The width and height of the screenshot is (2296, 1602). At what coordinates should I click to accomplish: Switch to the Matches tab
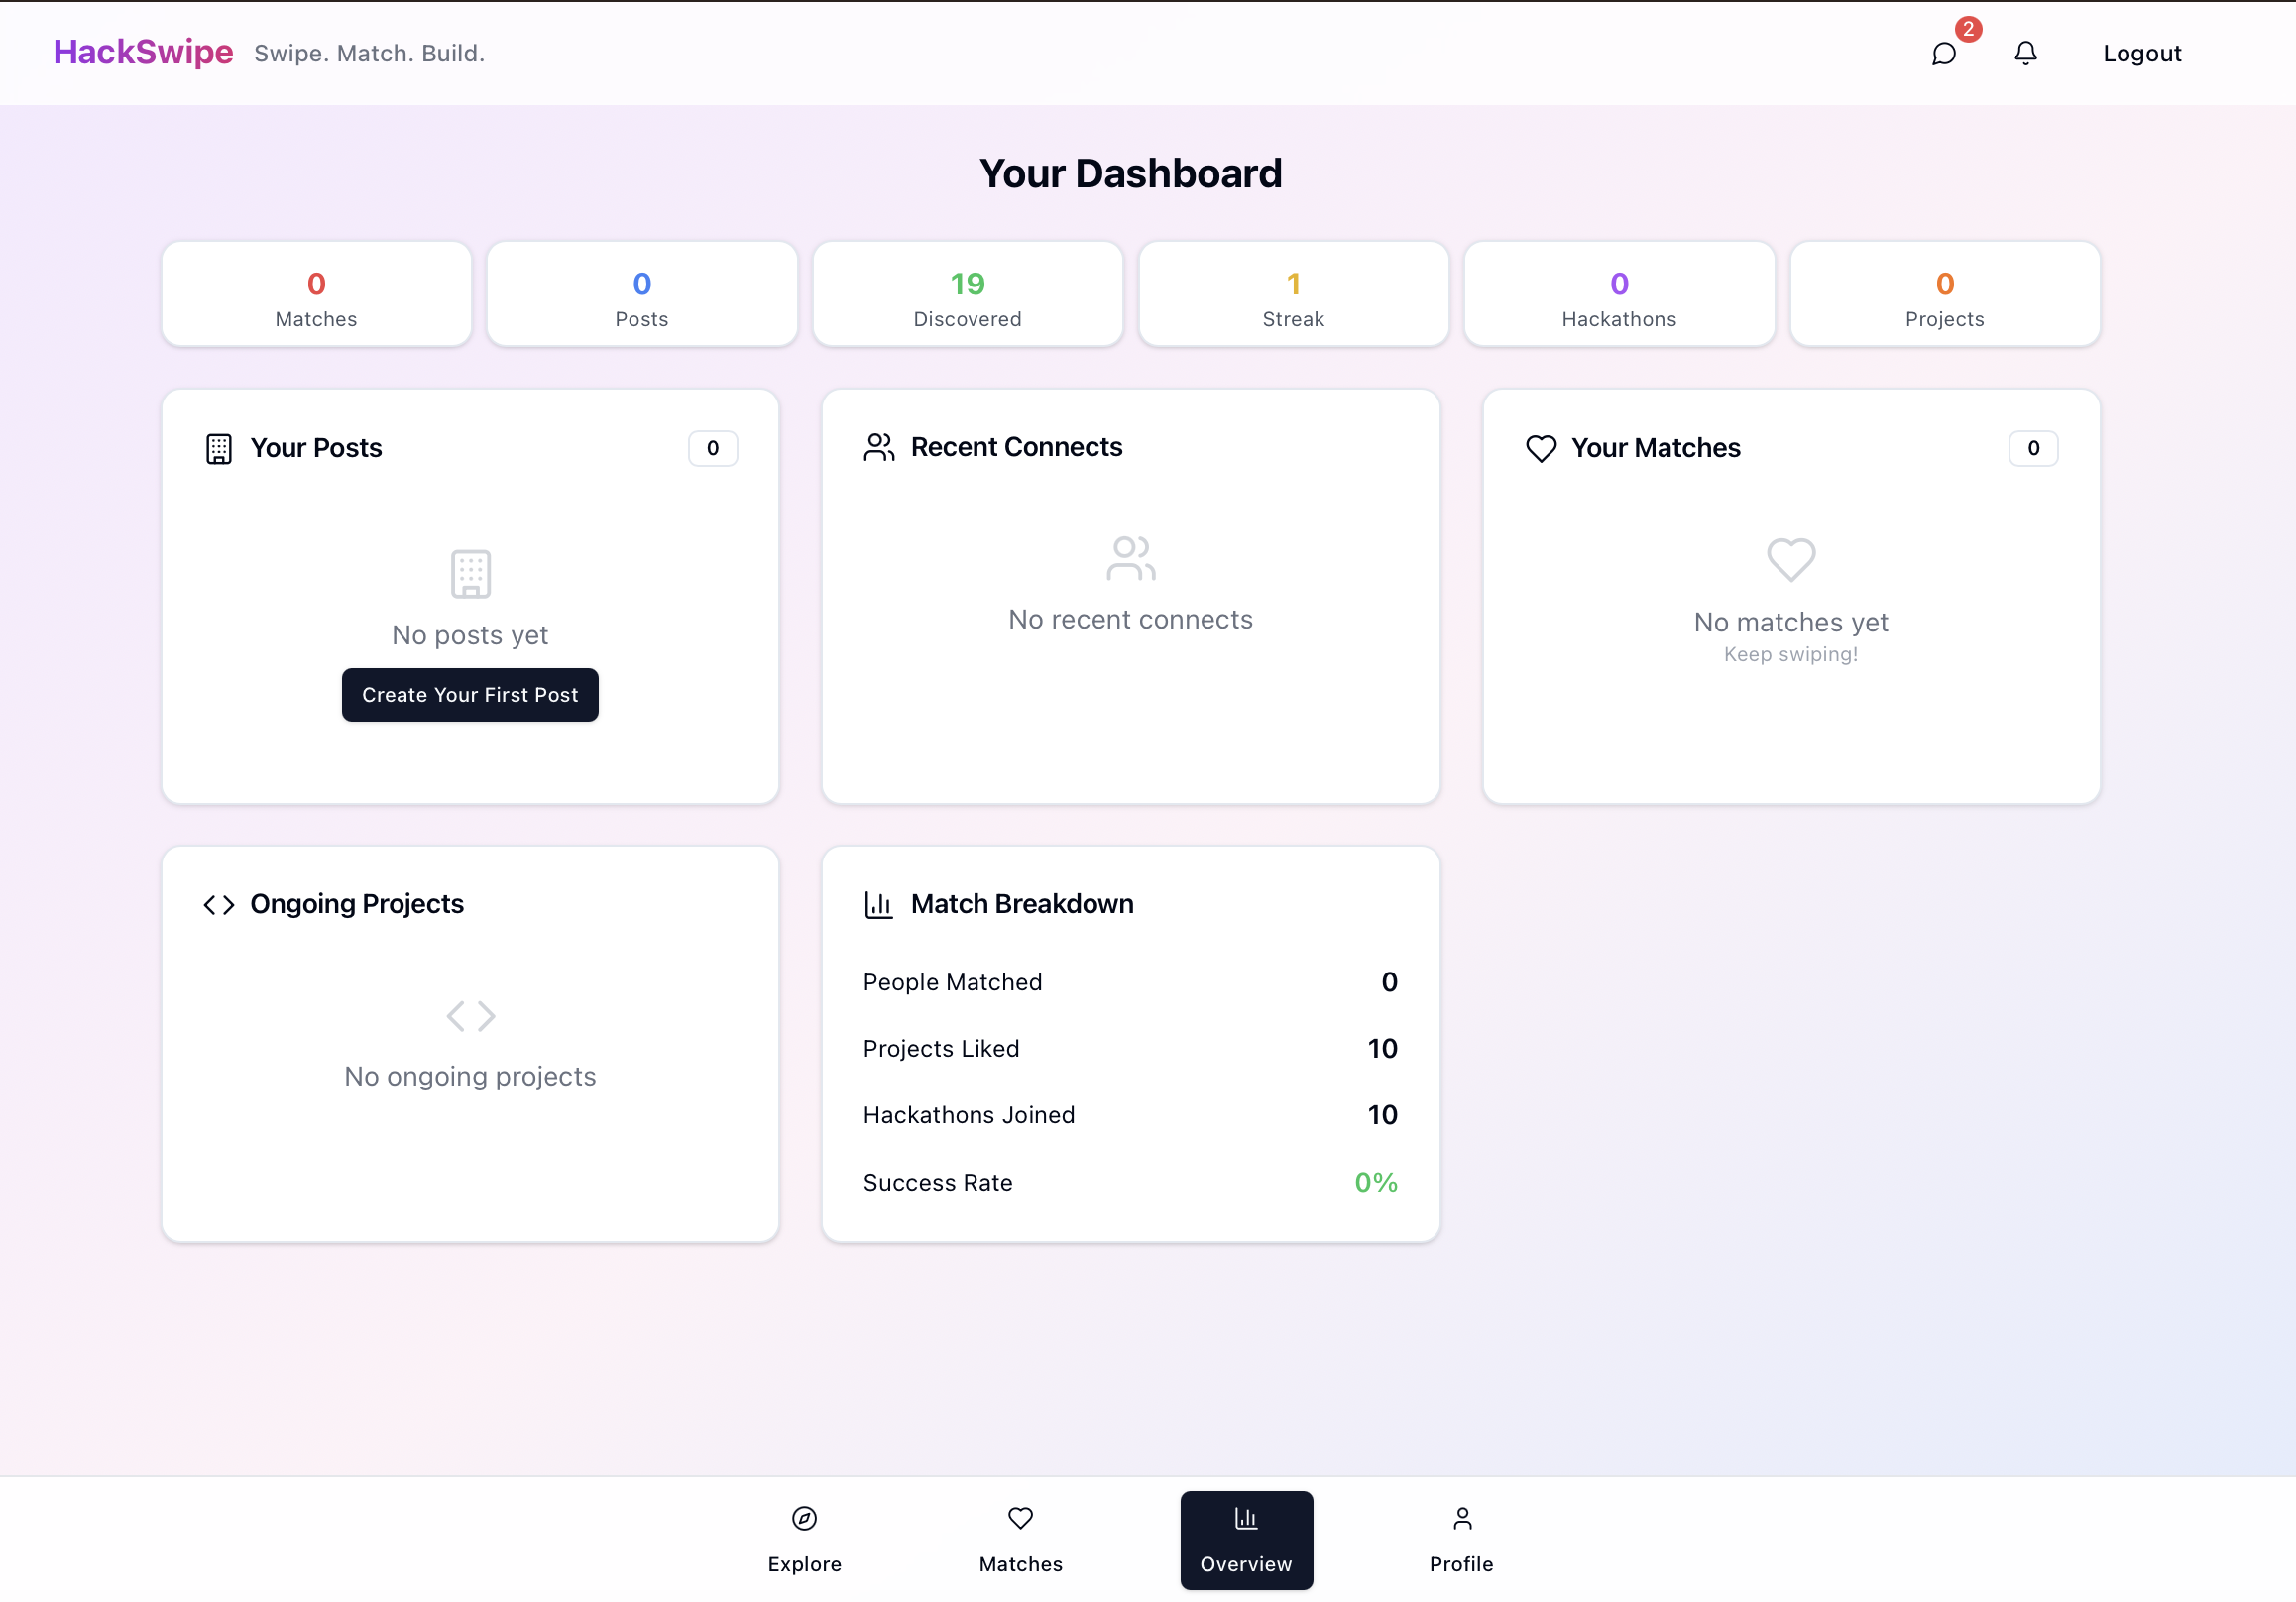(1020, 1540)
